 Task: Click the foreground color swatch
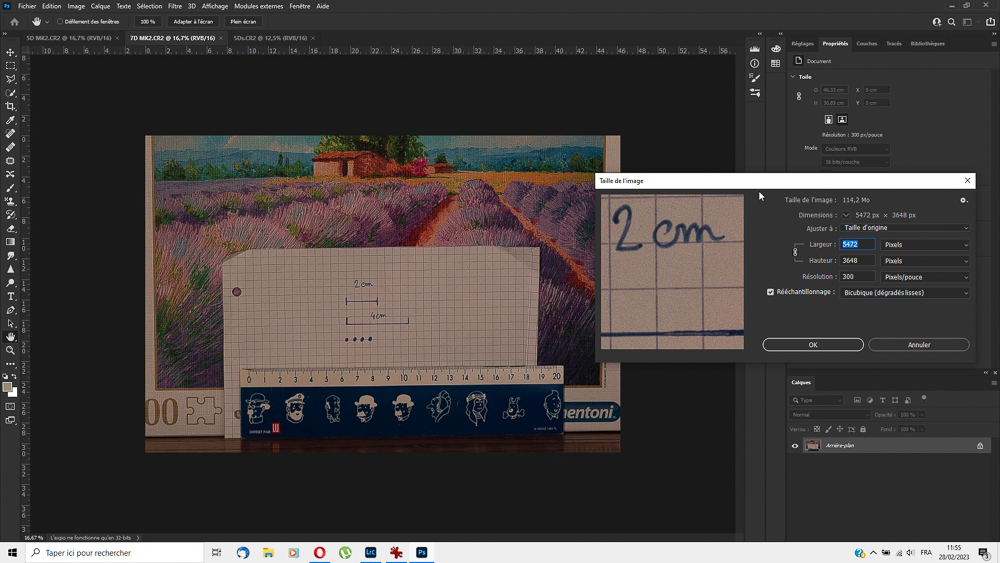[7, 387]
